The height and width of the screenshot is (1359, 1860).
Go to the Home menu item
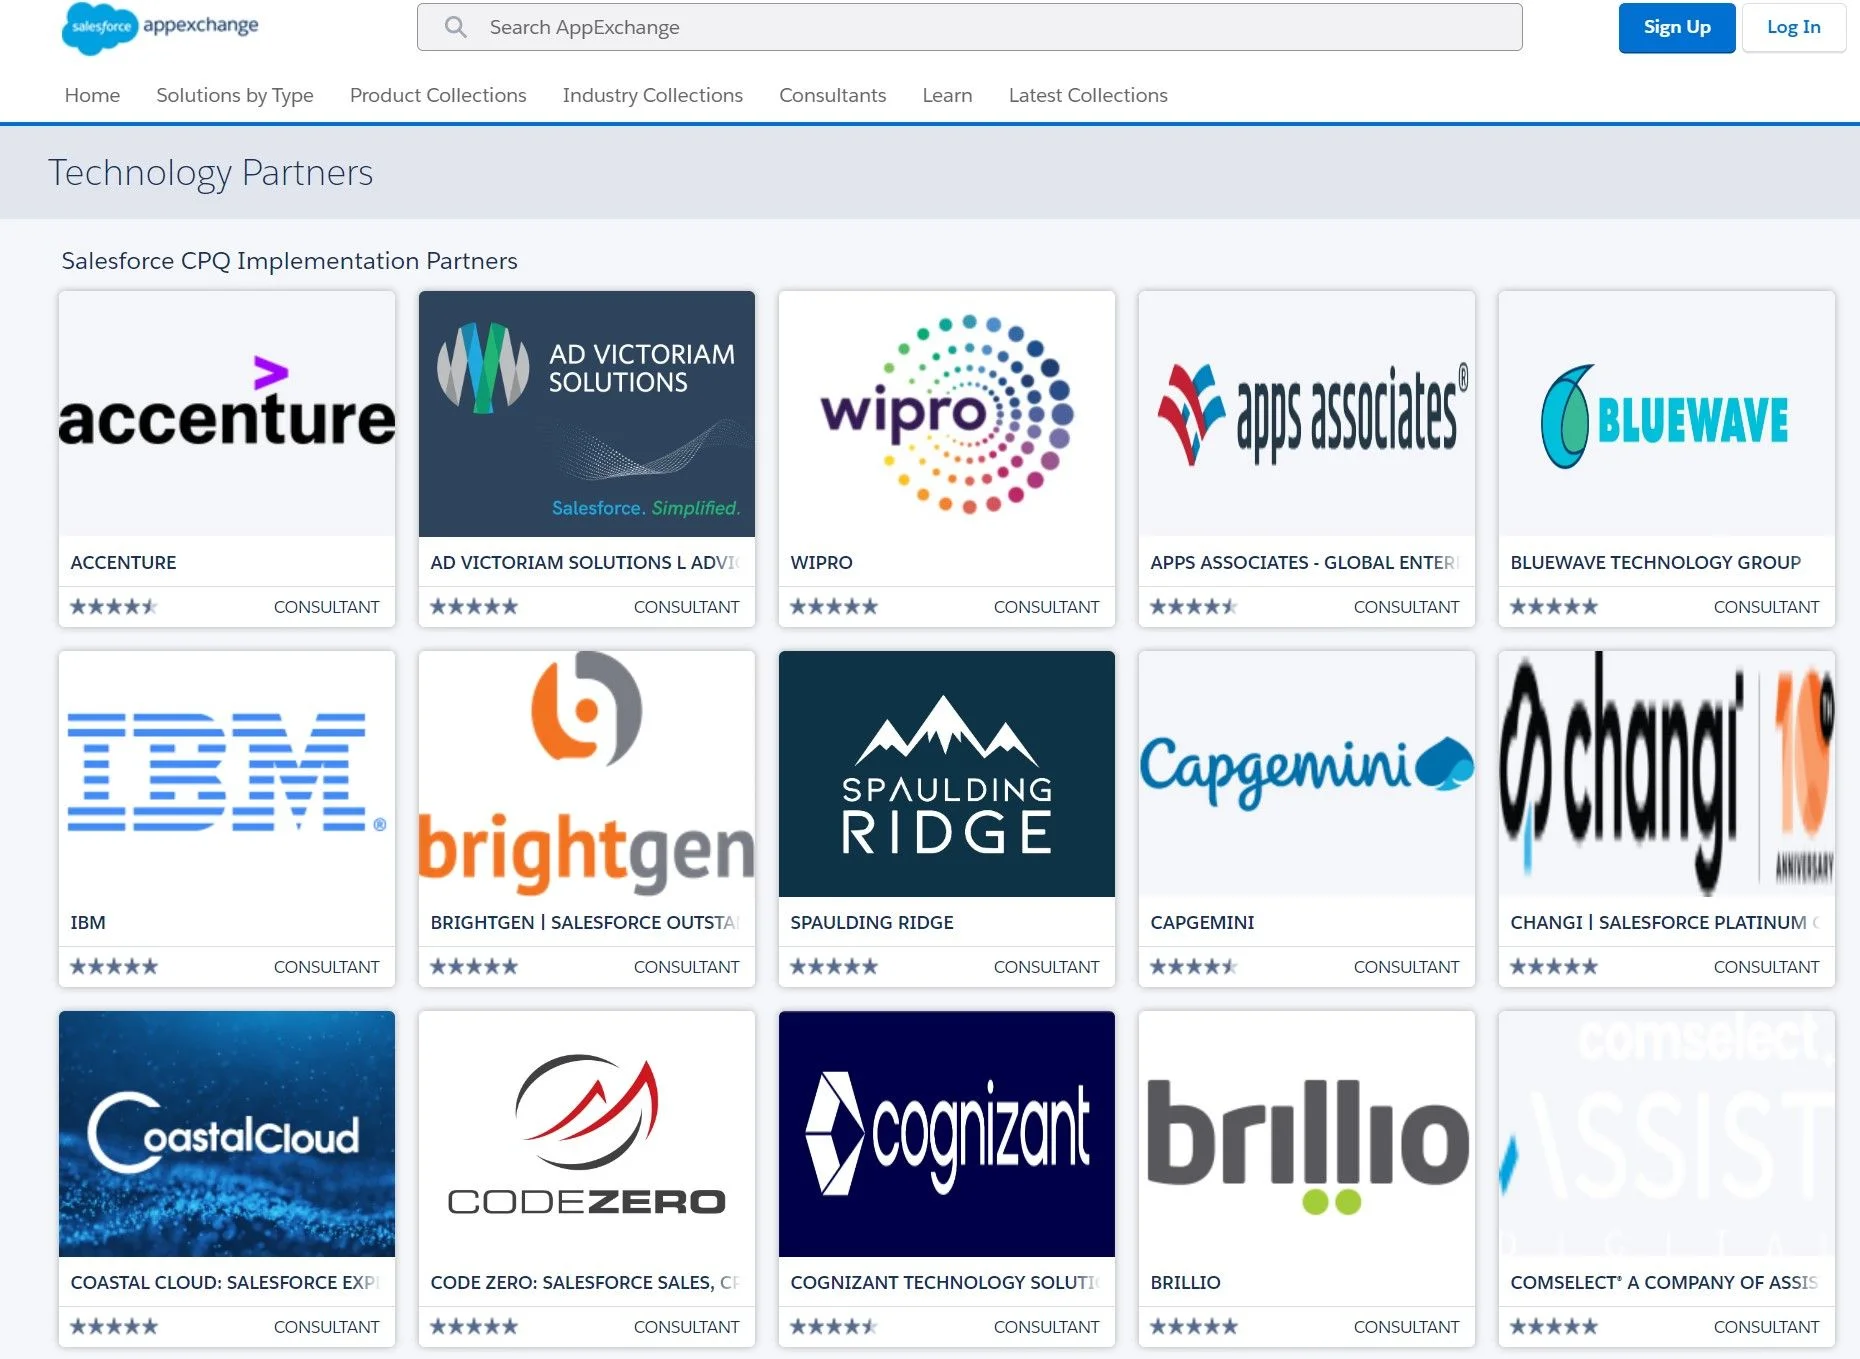92,95
